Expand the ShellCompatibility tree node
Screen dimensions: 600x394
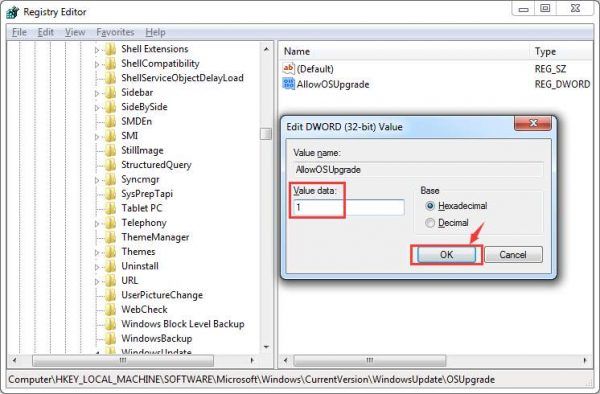pyautogui.click(x=97, y=65)
